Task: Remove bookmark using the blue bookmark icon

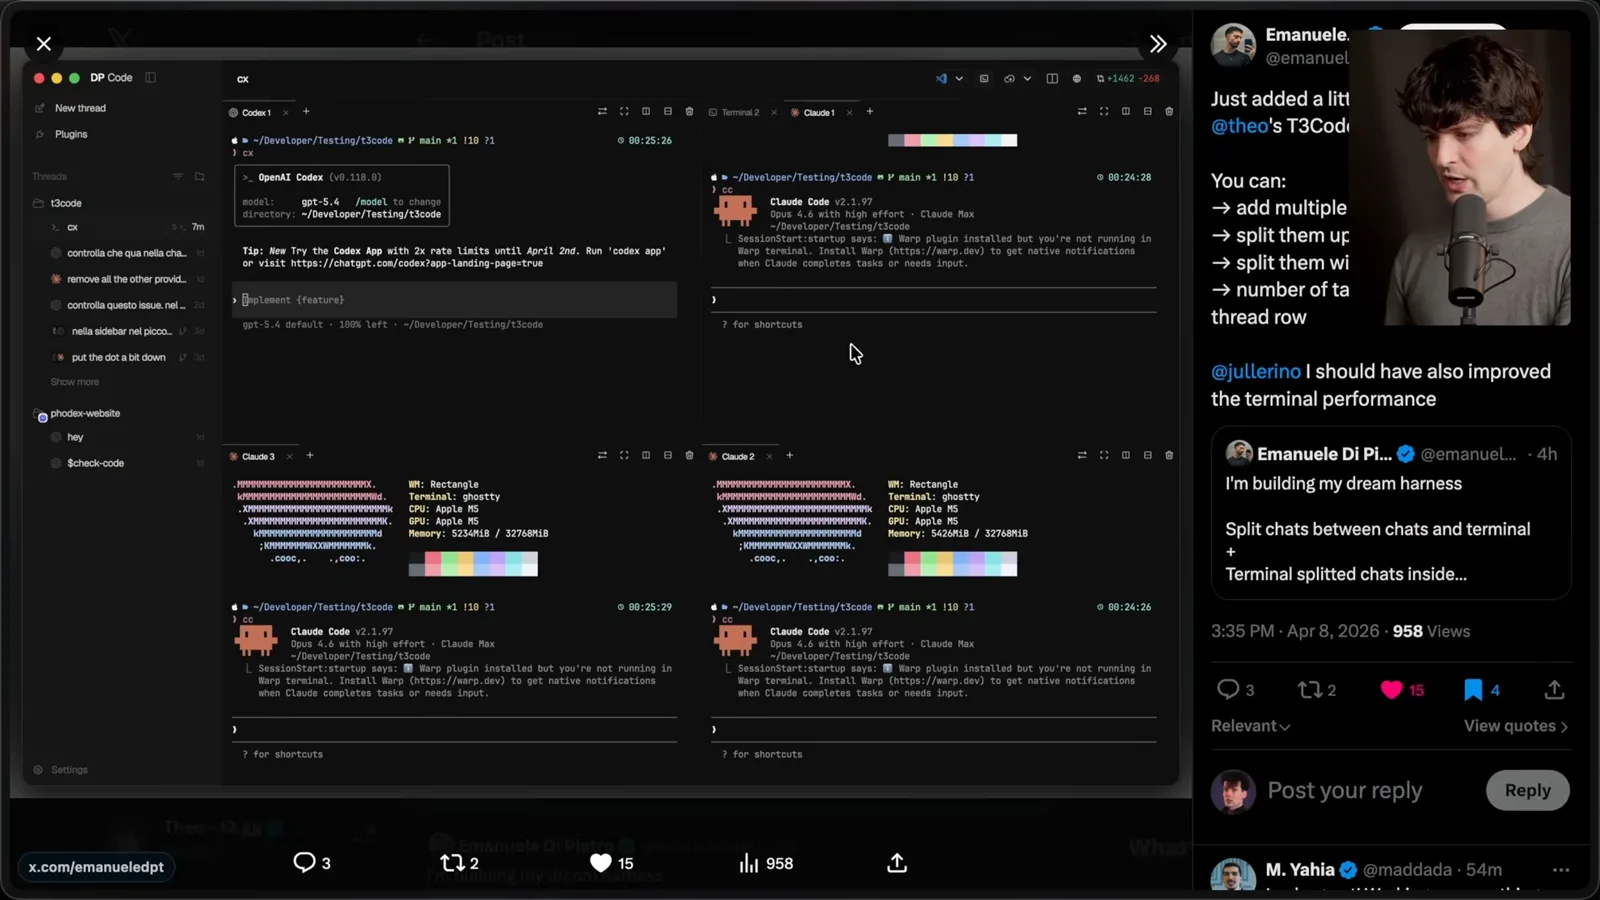Action: [x=1473, y=690]
